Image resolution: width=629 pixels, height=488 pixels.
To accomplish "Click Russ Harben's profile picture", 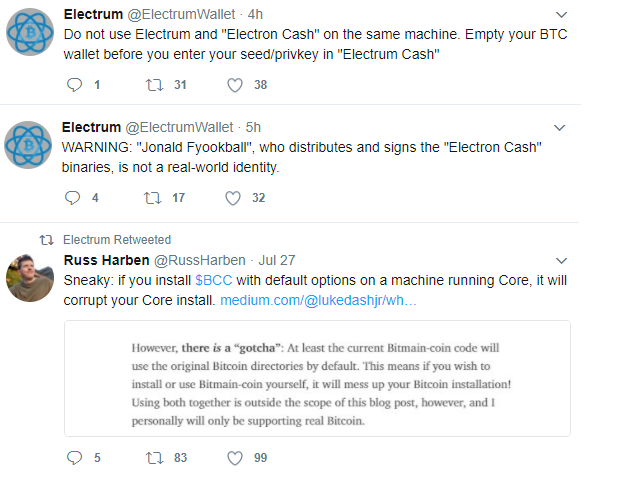I will (x=29, y=276).
